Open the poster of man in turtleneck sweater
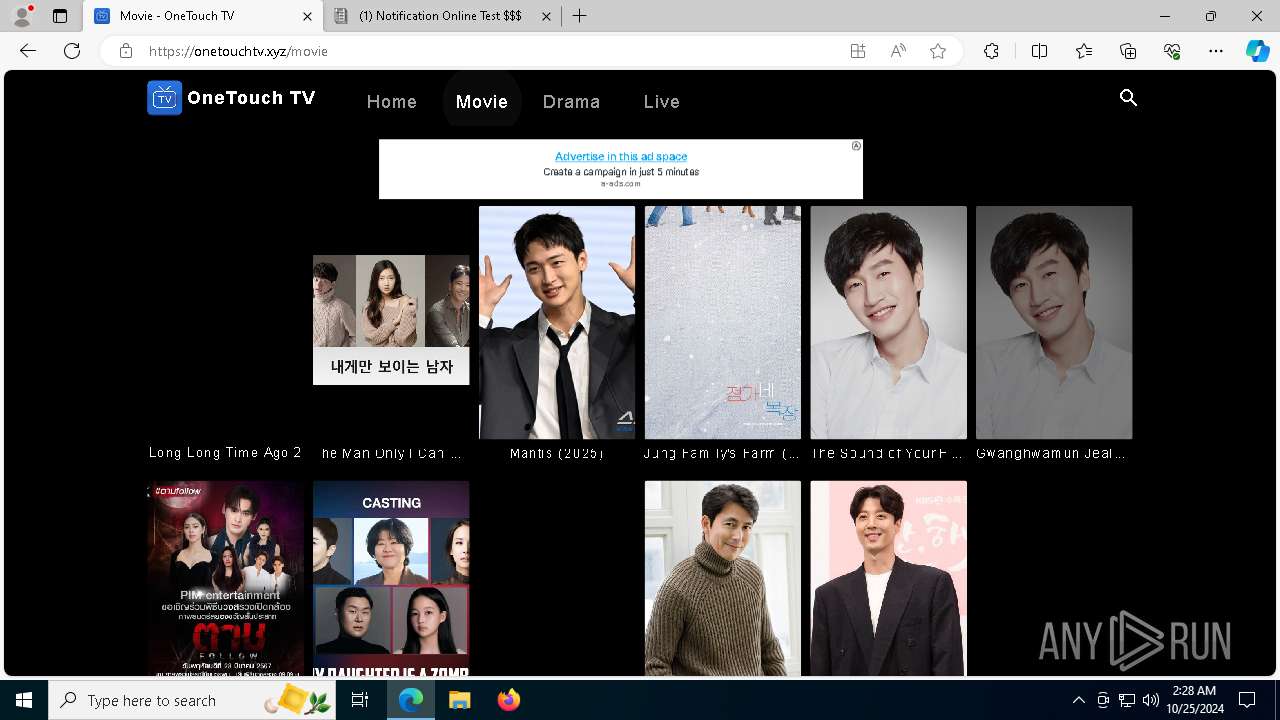1280x720 pixels. point(723,579)
